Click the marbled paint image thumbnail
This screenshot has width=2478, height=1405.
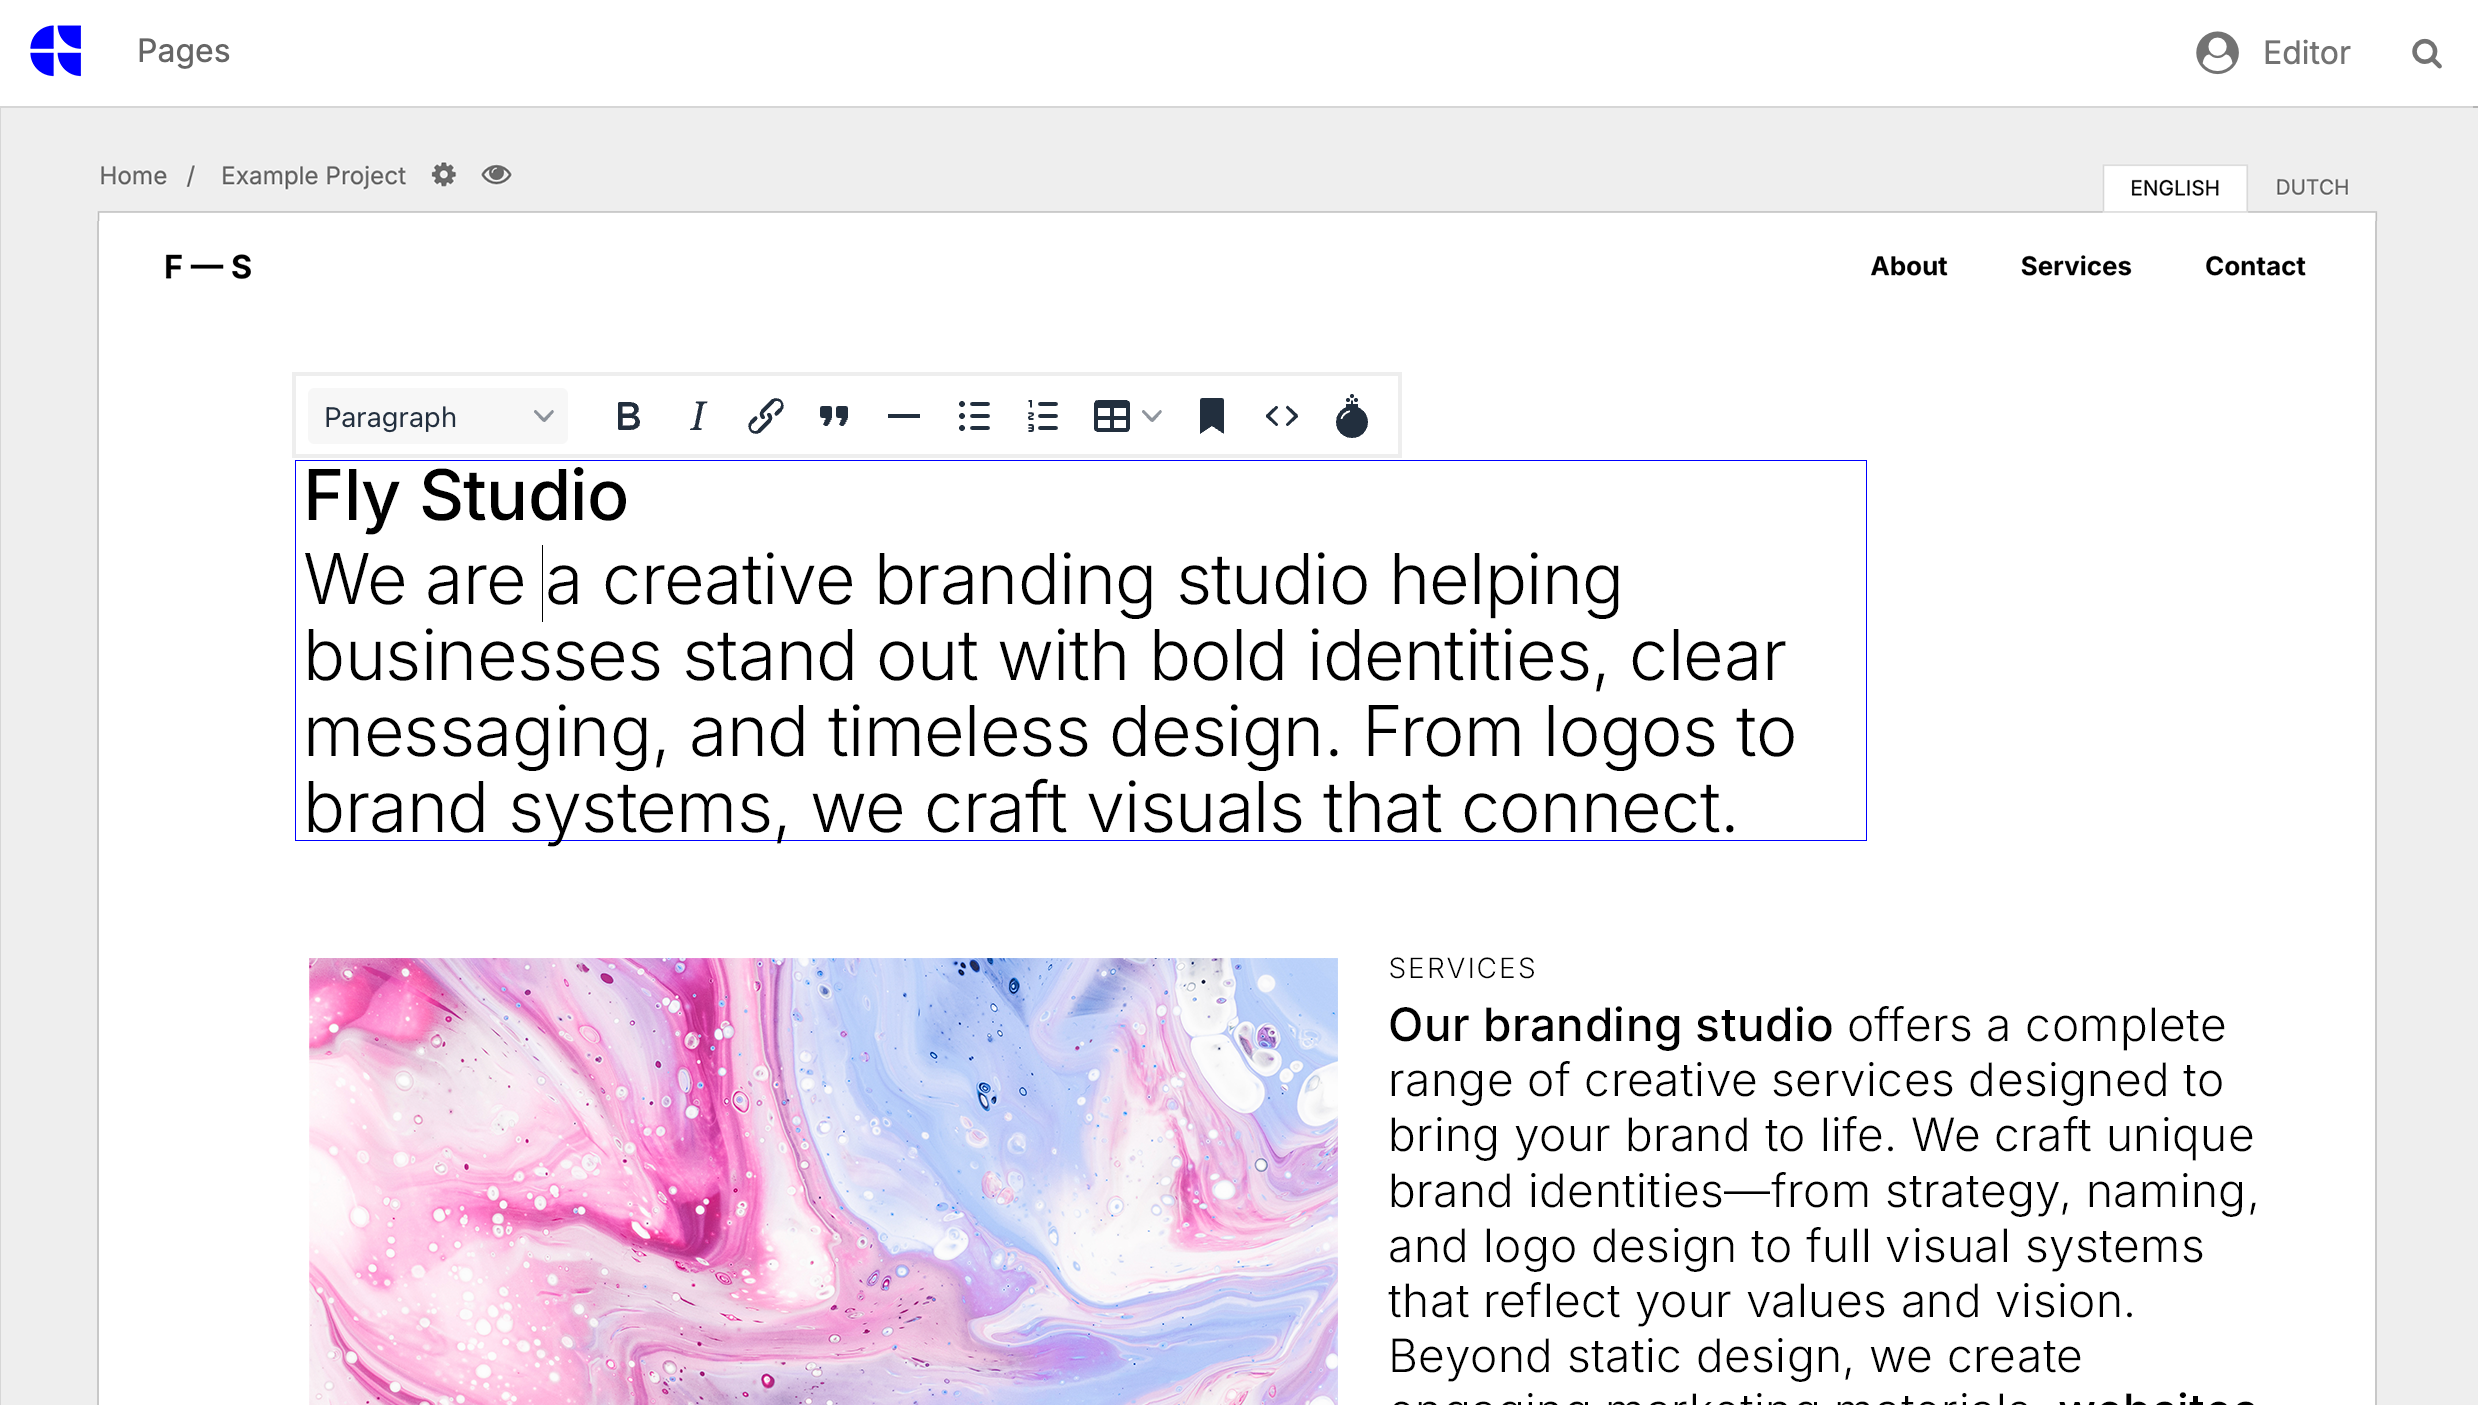(822, 1180)
